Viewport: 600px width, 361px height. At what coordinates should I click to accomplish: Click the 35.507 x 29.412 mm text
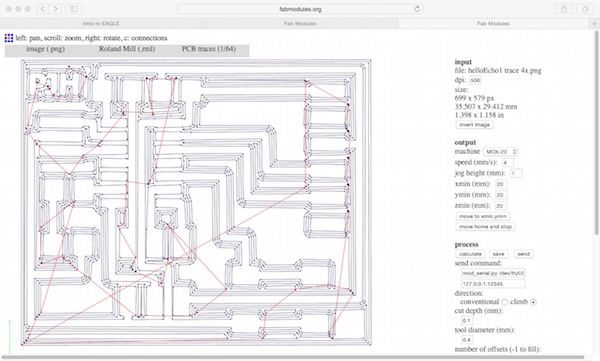486,106
